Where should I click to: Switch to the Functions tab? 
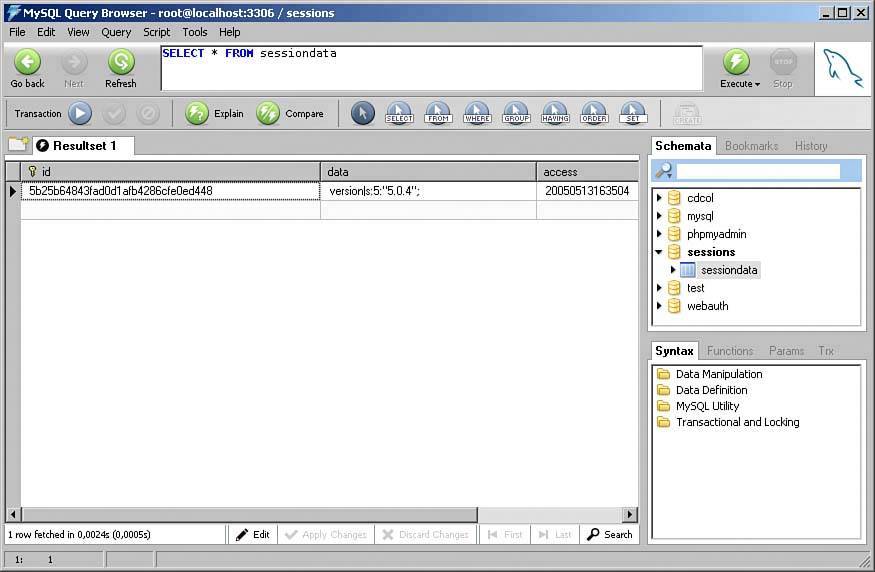tap(730, 351)
